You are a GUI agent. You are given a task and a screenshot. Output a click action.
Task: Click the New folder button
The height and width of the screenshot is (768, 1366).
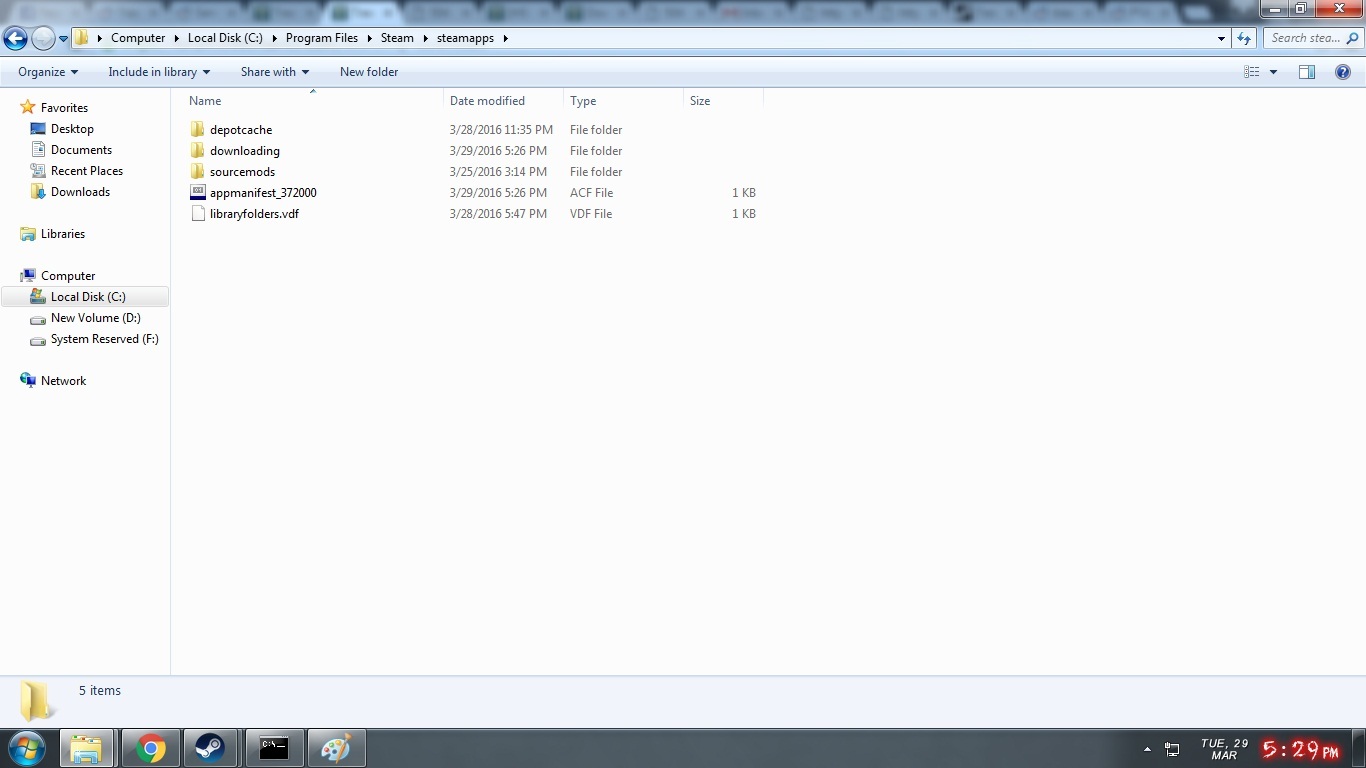369,72
